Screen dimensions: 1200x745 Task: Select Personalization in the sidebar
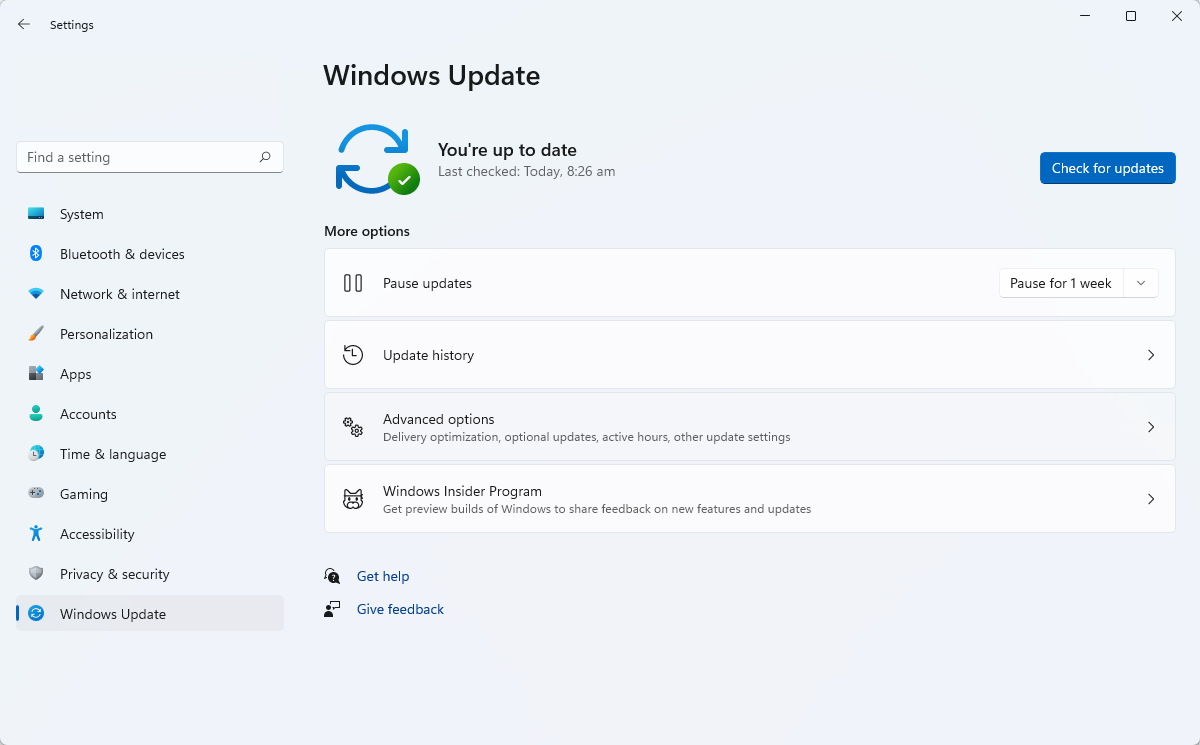pos(150,334)
